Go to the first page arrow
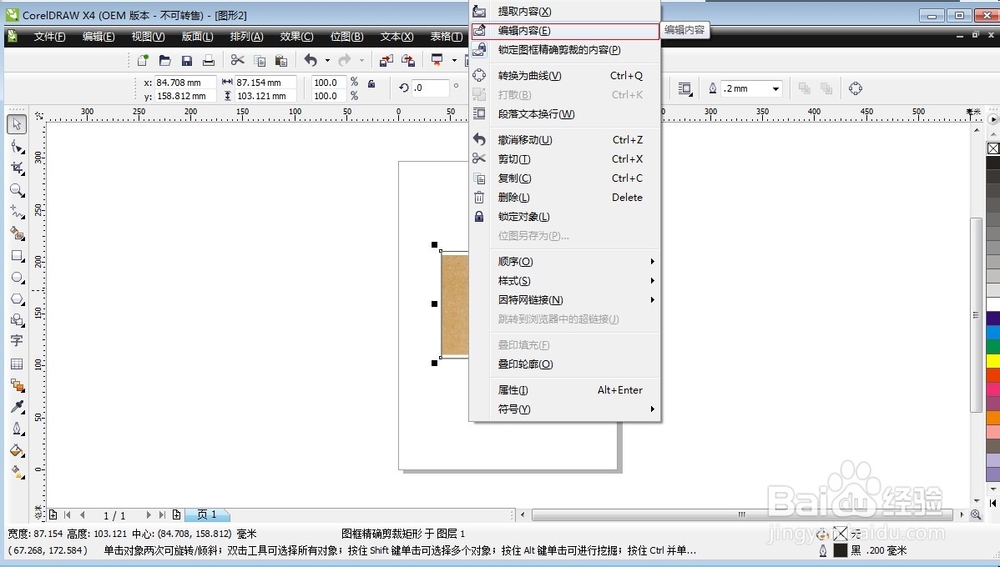 (67, 515)
